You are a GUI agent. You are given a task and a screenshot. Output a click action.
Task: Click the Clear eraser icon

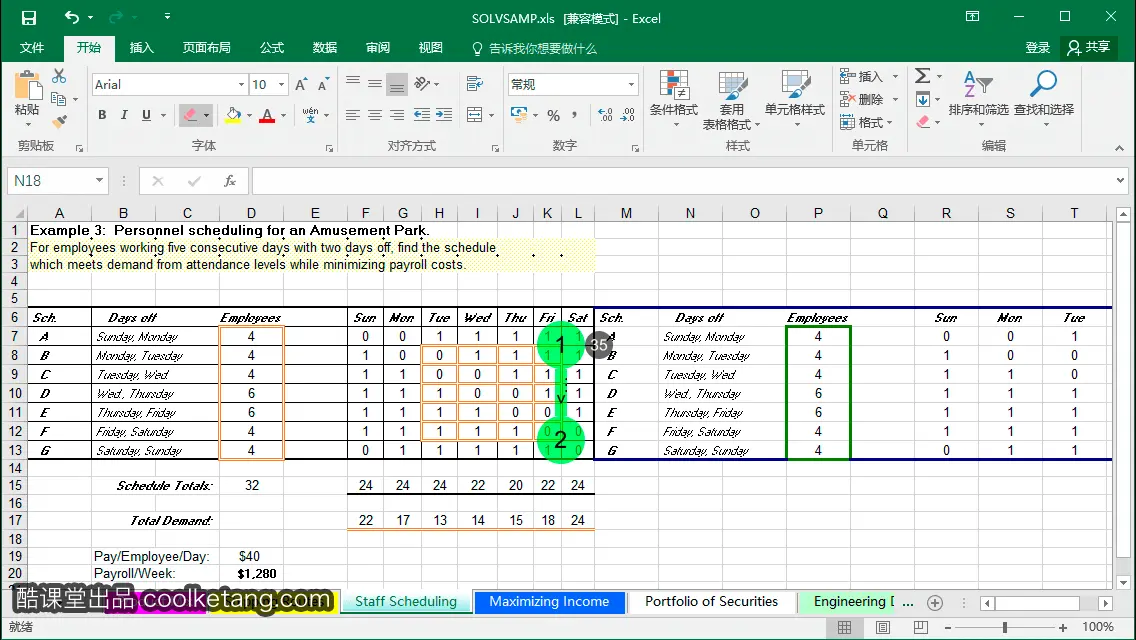click(x=923, y=122)
